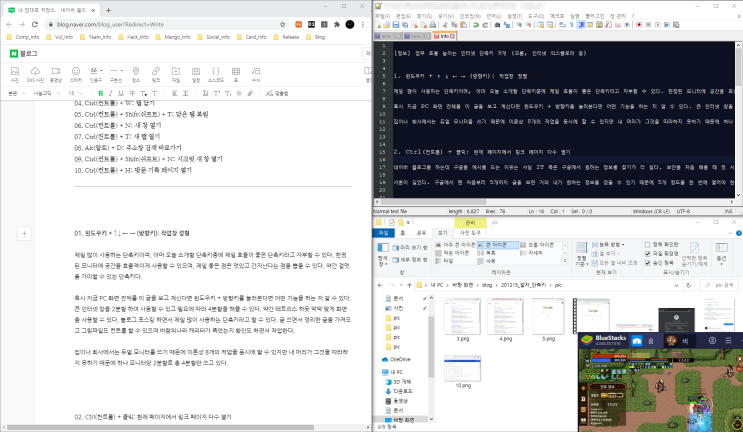Select OneDrive in Explorer navigation pane
Image resolution: width=743 pixels, height=432 pixels.
[397, 359]
